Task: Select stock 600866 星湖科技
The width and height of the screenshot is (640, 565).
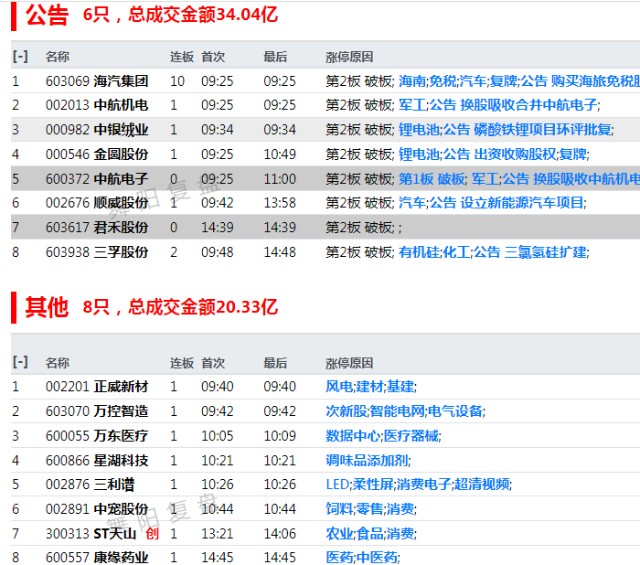Action: [97, 460]
